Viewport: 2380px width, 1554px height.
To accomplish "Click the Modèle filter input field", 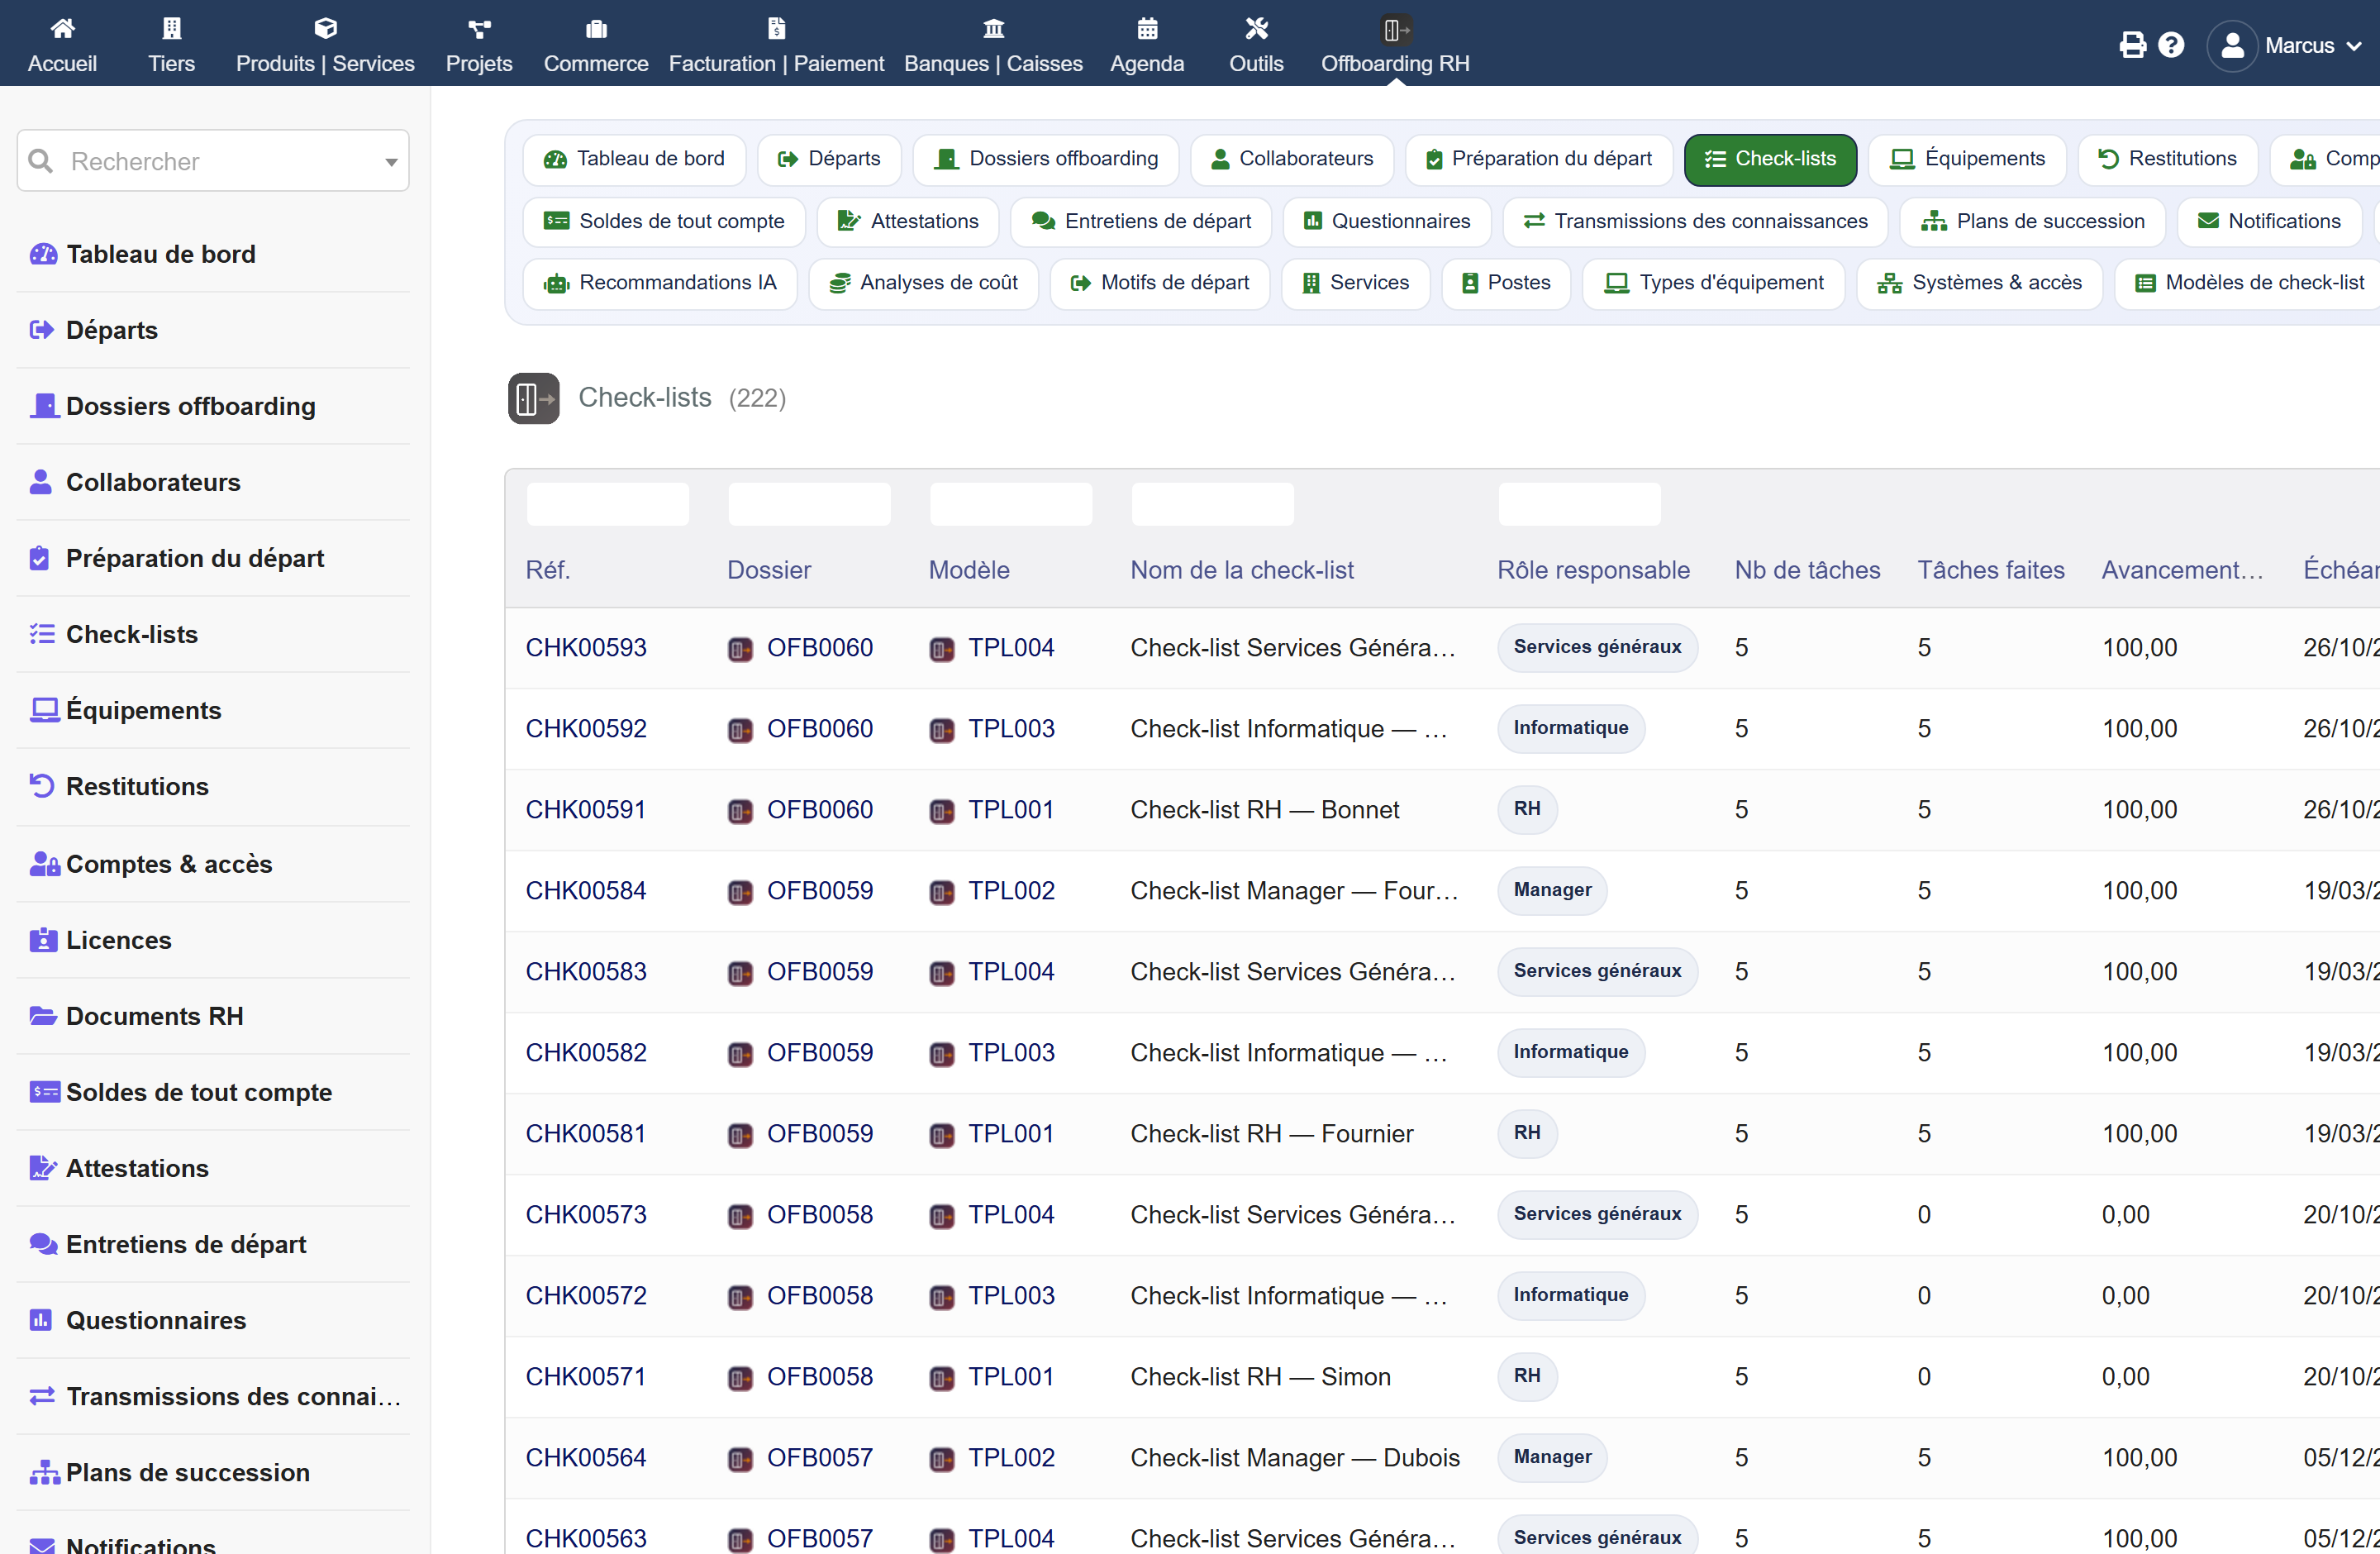I will (1011, 504).
